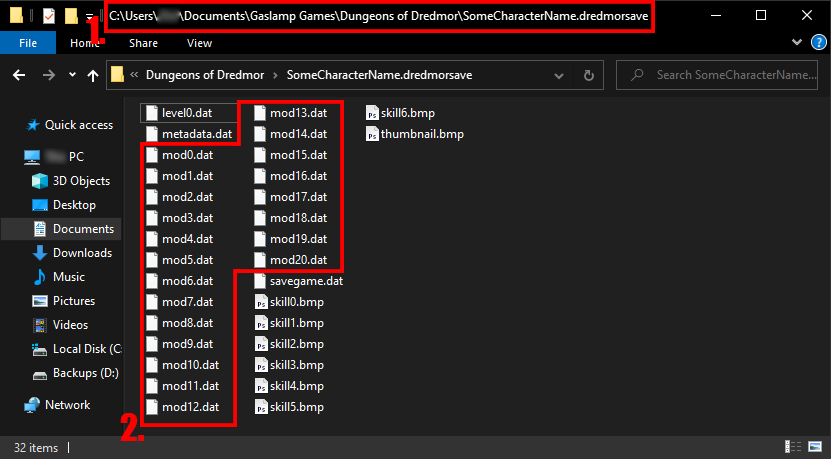Viewport: 831px width, 459px height.
Task: Select the mod15.dat file
Action: pyautogui.click(x=290, y=155)
